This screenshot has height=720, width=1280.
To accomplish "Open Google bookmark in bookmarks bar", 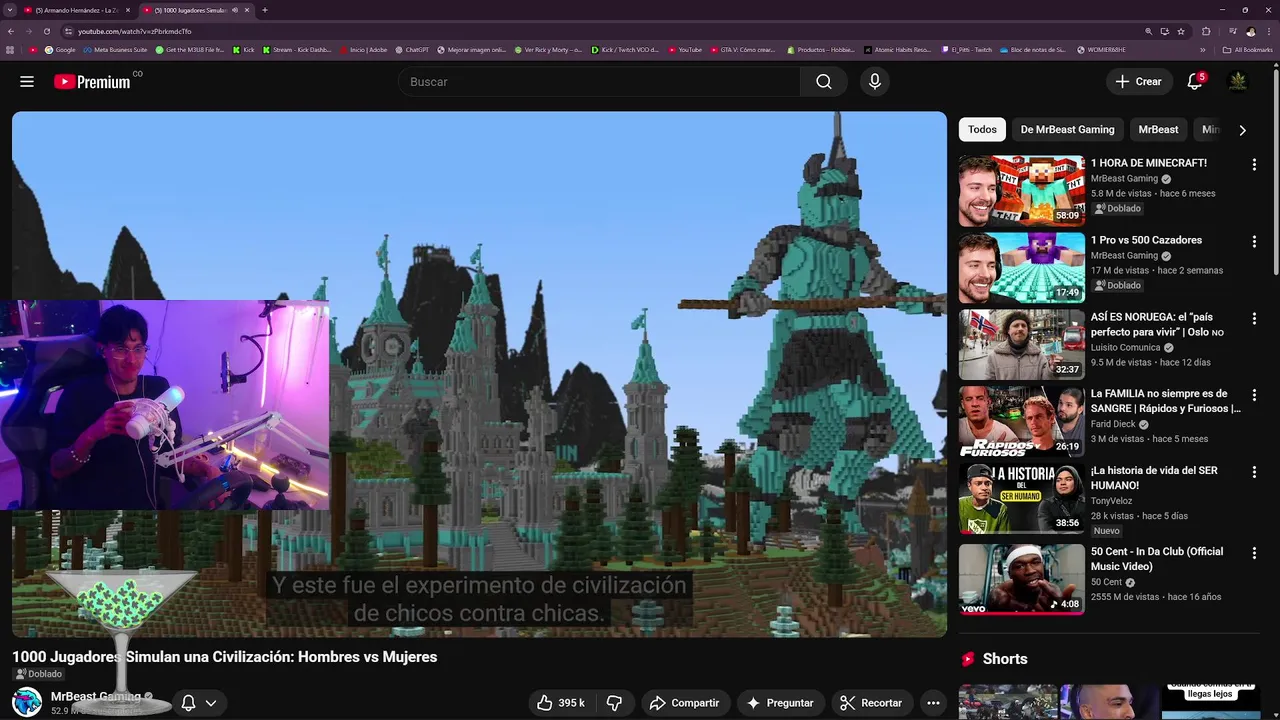I will (x=60, y=49).
